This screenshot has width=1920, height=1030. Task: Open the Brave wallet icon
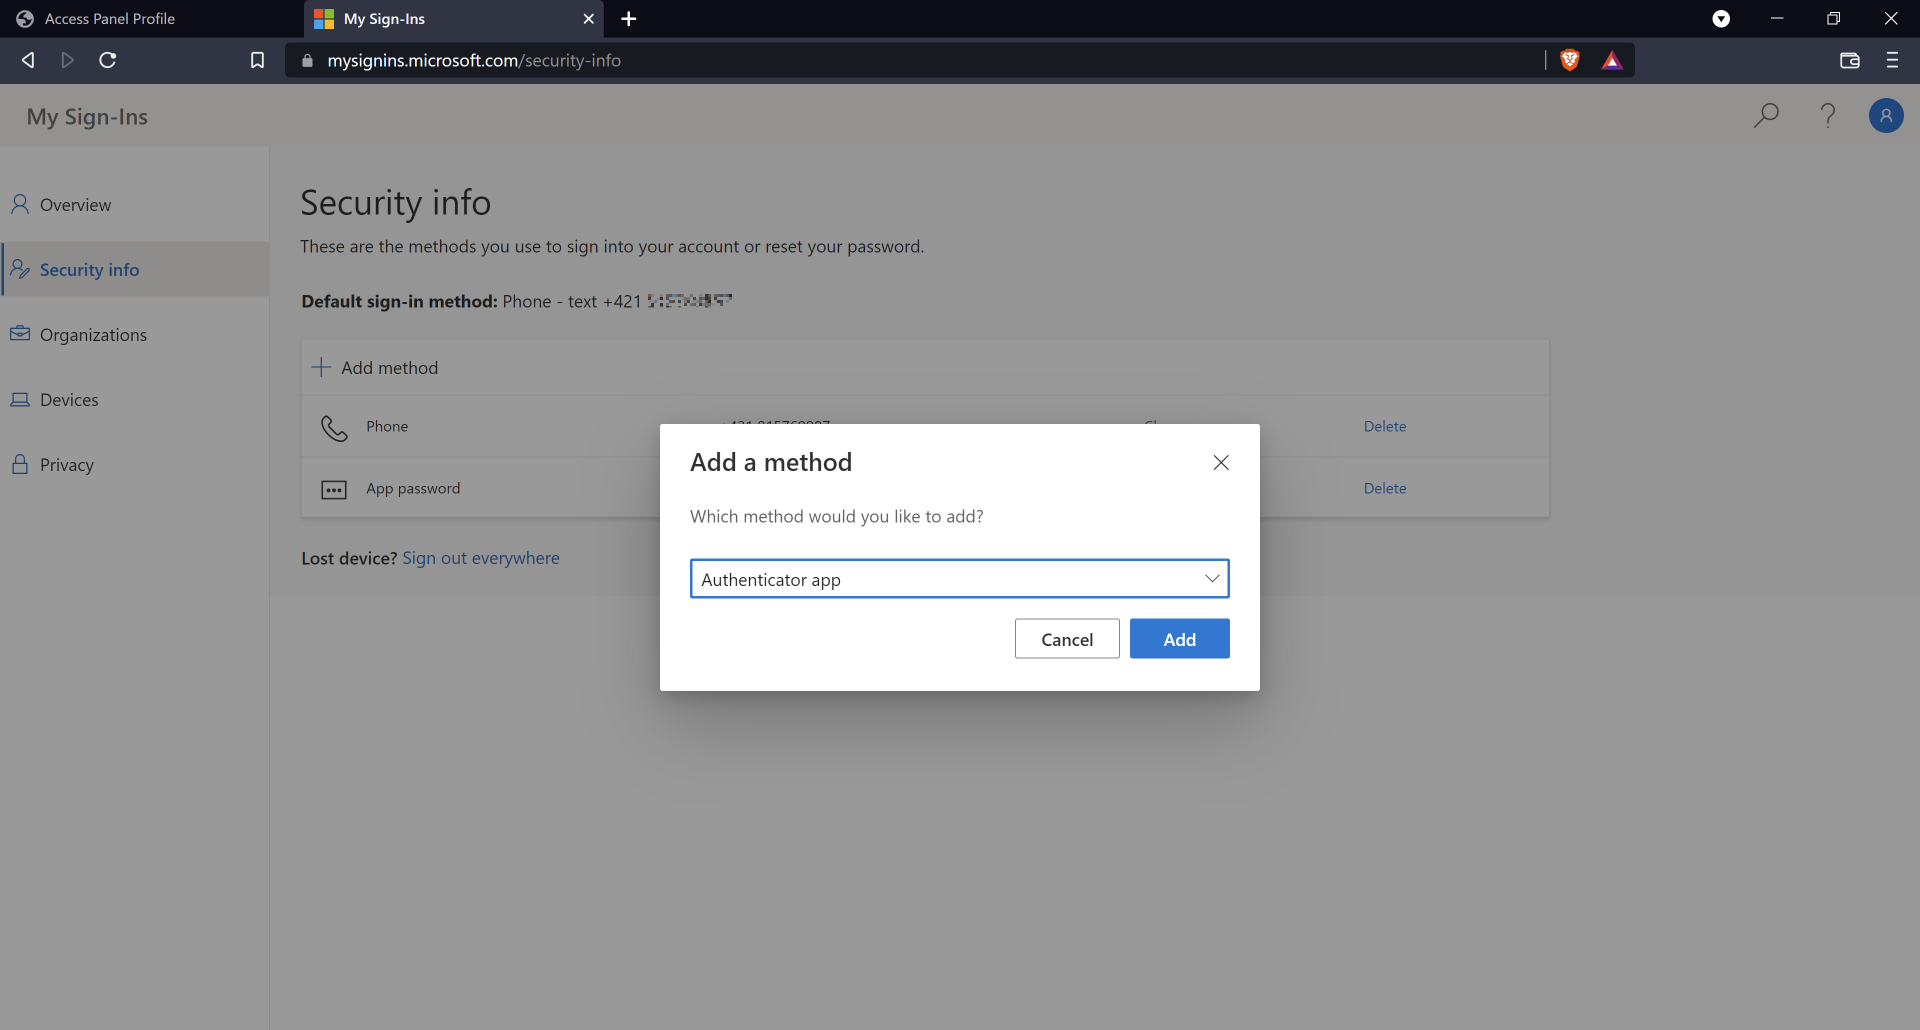click(x=1849, y=61)
